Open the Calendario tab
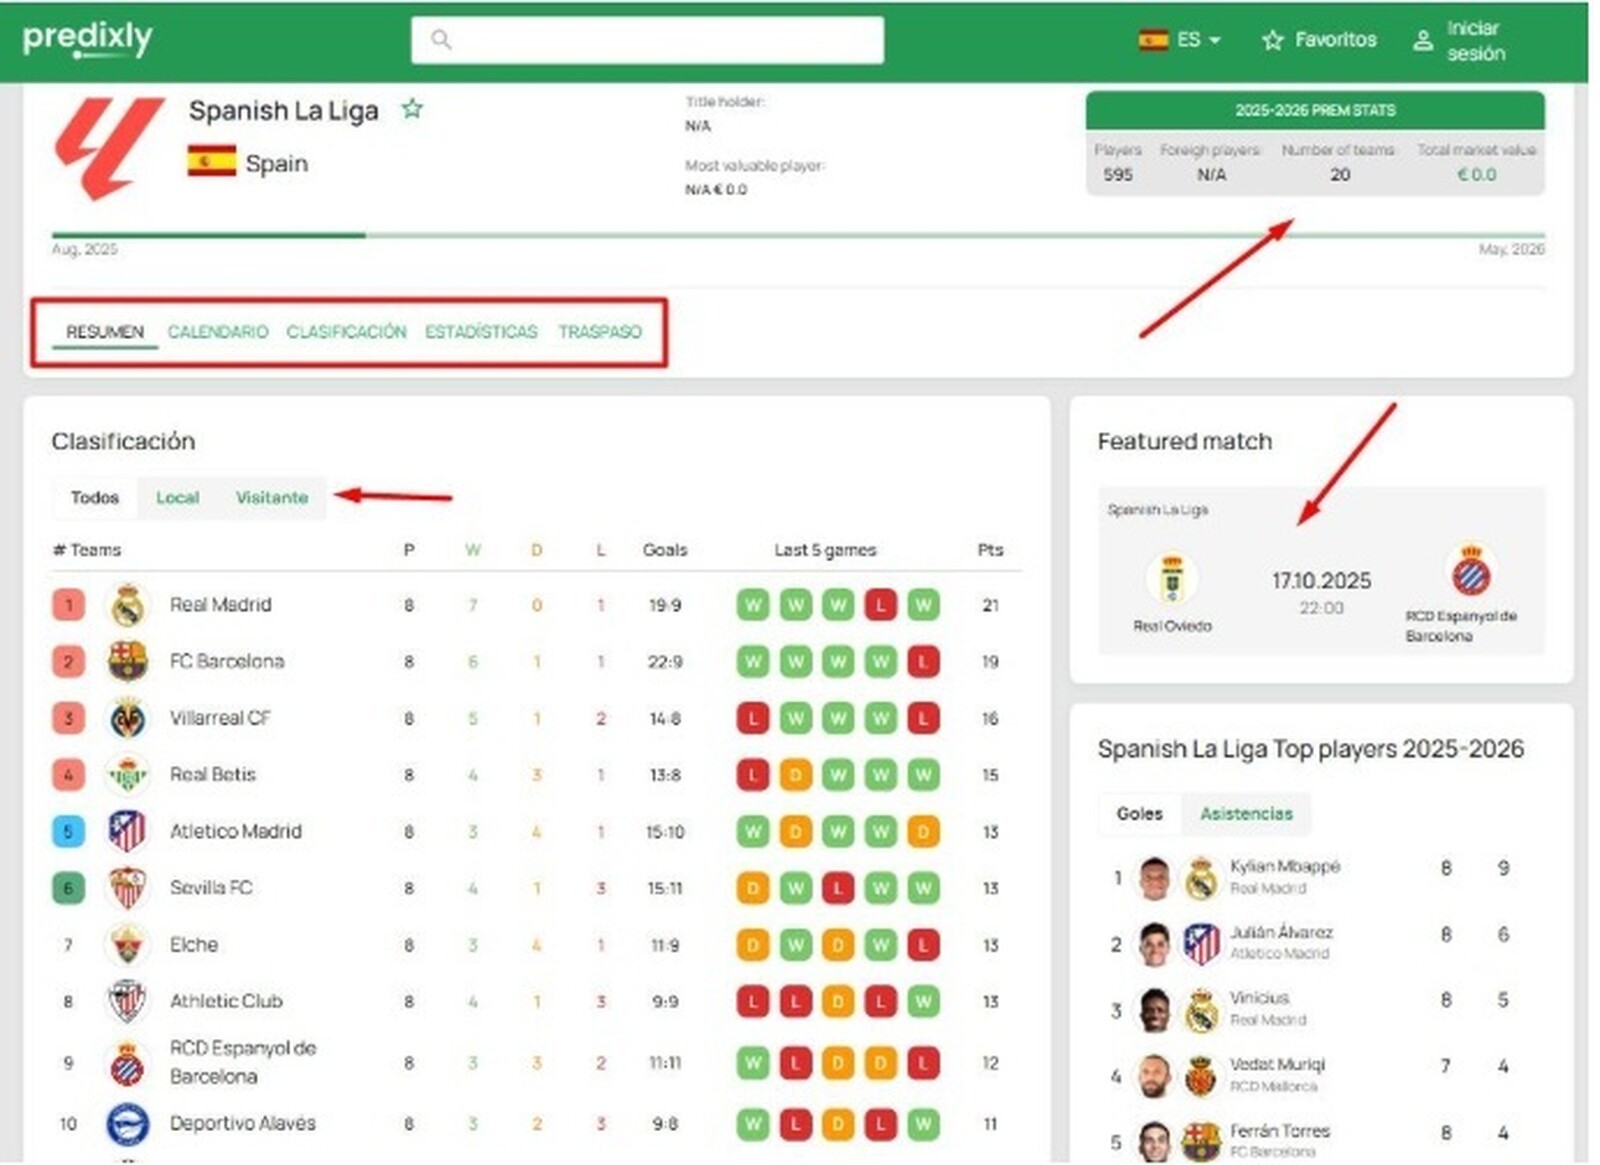 pyautogui.click(x=217, y=332)
